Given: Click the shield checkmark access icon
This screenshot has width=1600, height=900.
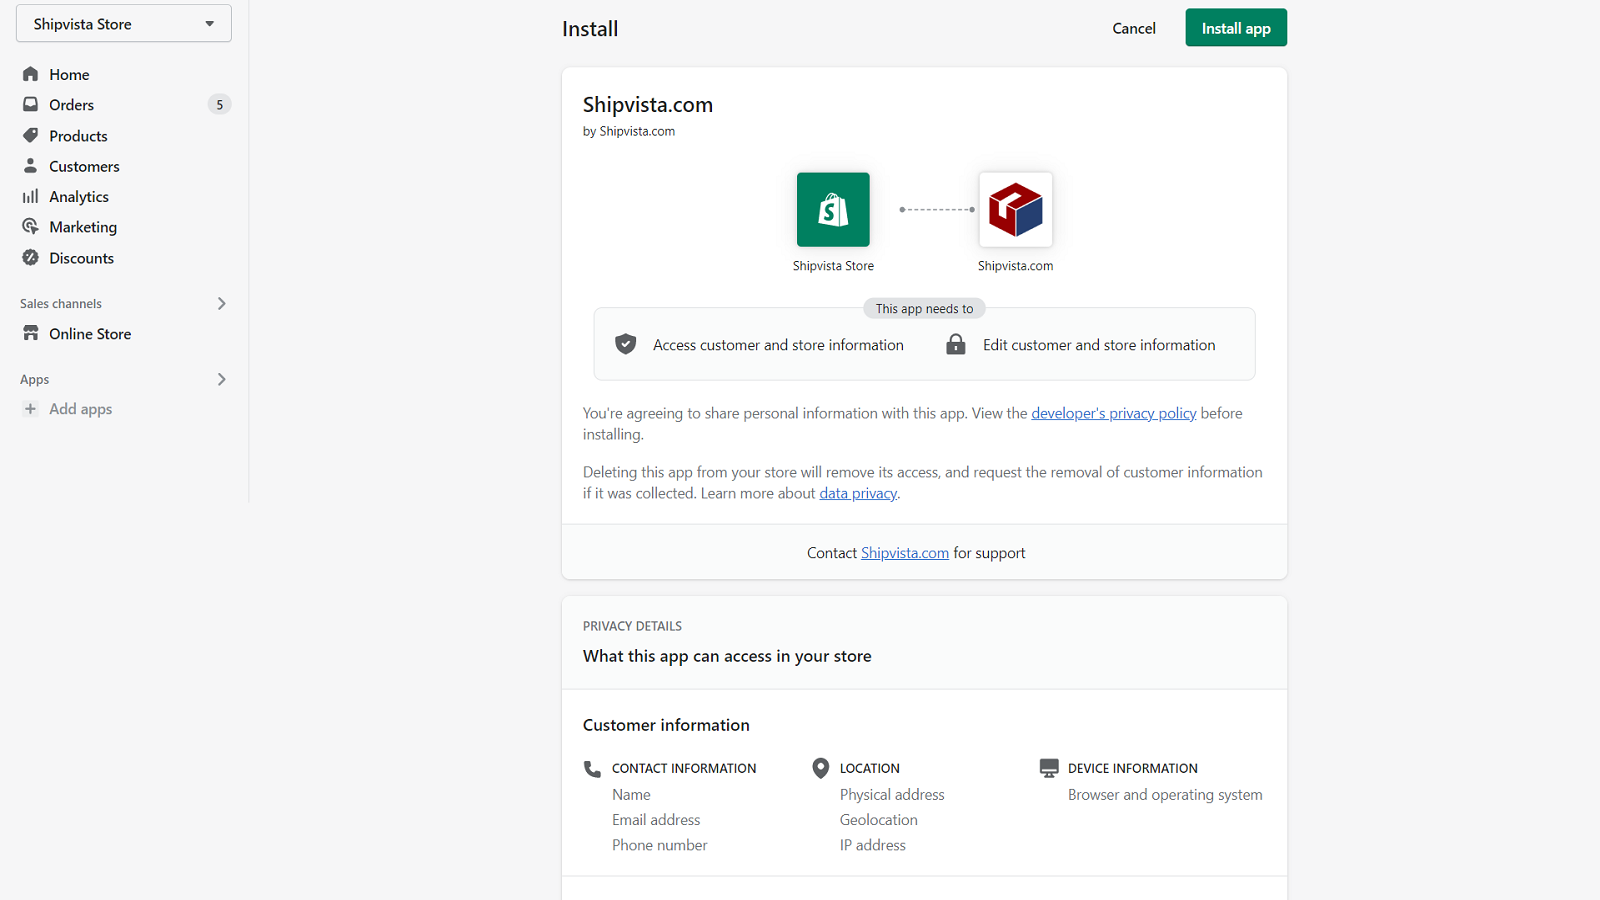Looking at the screenshot, I should coord(626,344).
